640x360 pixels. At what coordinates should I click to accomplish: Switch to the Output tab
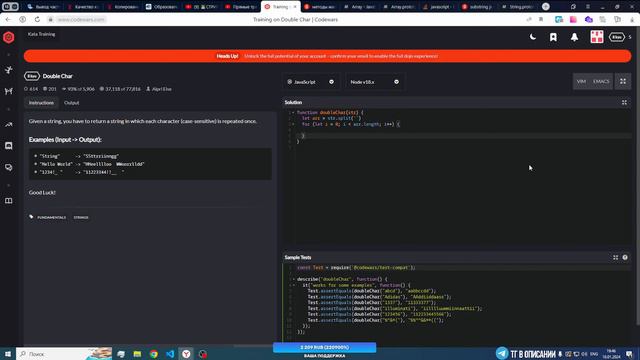(x=71, y=103)
